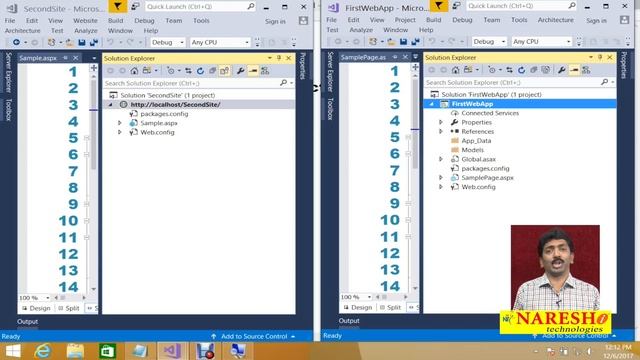This screenshot has width=640, height=360.
Task: Click notification flag in SecondSite title bar
Action: click(118, 7)
